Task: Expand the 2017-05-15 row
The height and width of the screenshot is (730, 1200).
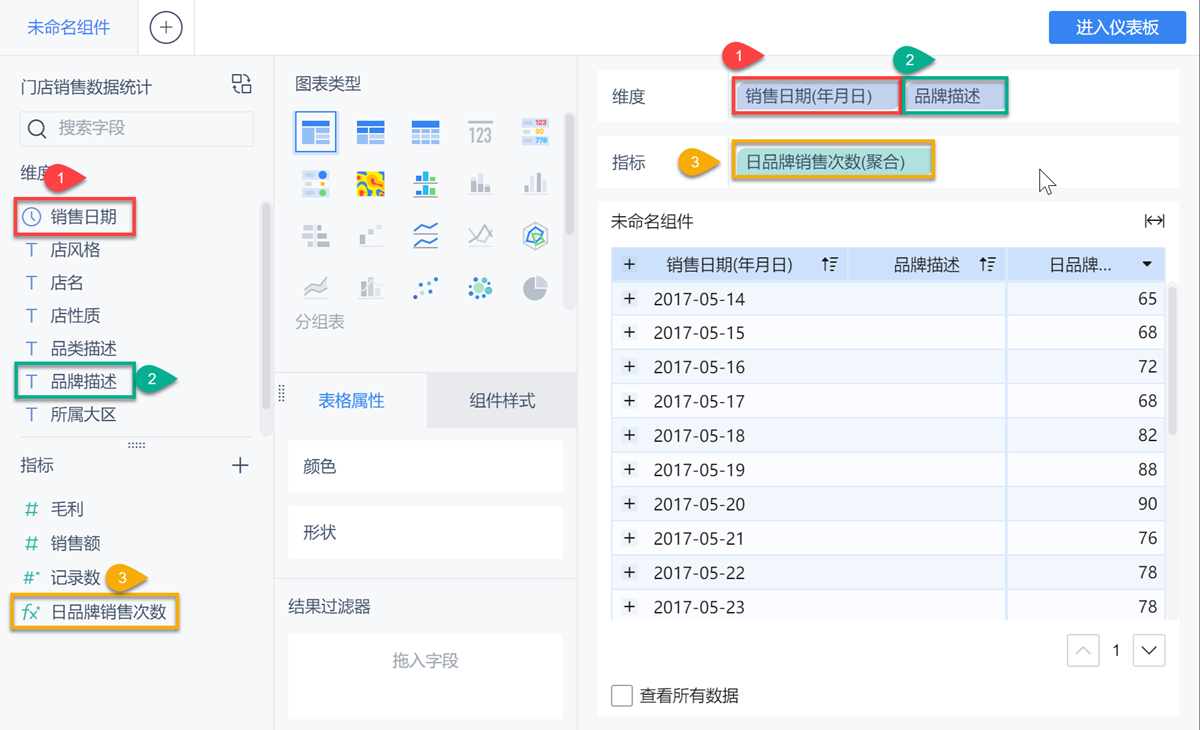Action: click(x=629, y=332)
